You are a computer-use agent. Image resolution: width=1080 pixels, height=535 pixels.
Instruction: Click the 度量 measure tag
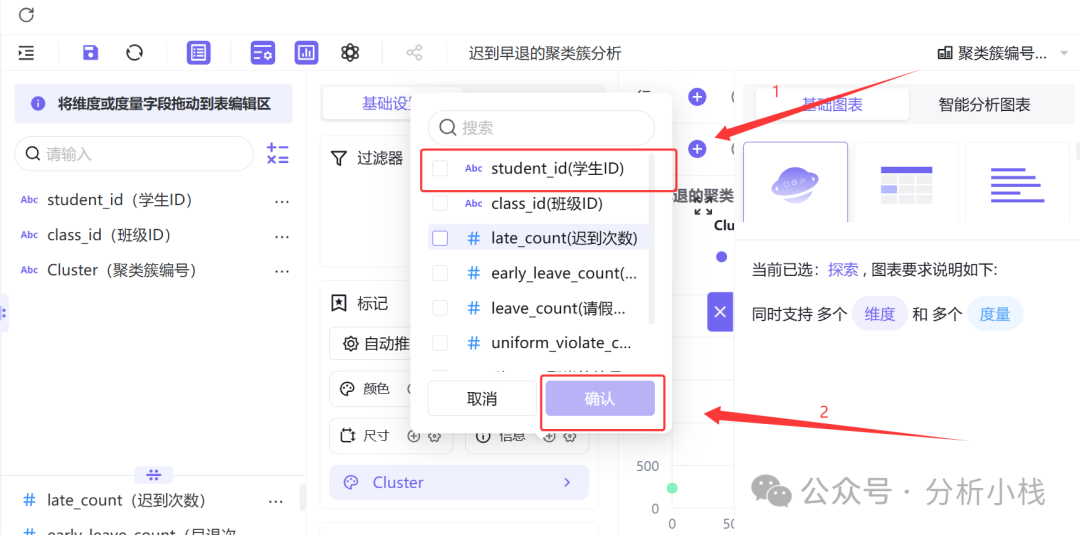995,315
